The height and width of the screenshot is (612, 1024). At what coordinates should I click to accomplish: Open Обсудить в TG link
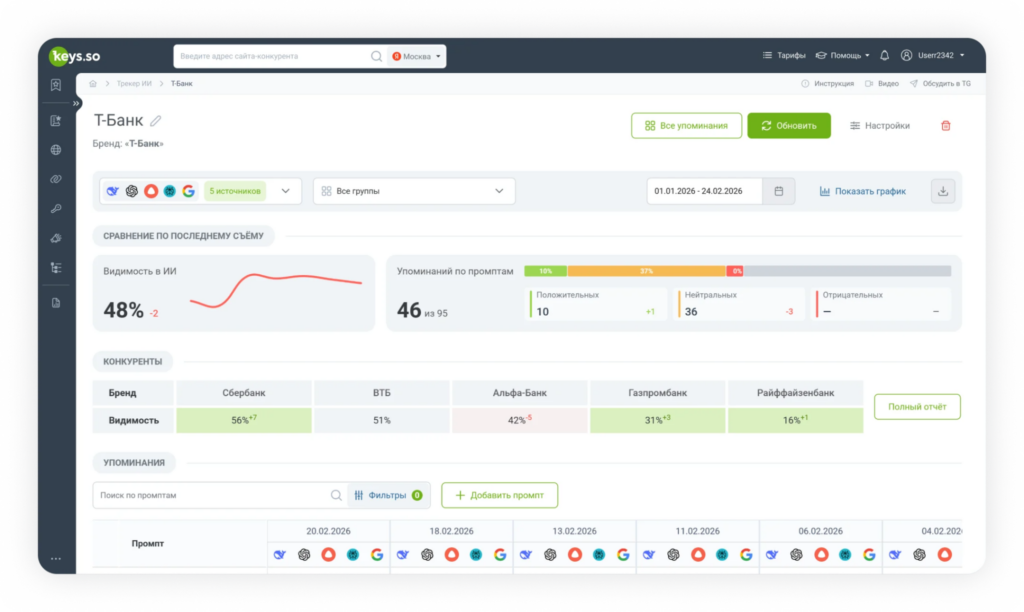click(940, 84)
